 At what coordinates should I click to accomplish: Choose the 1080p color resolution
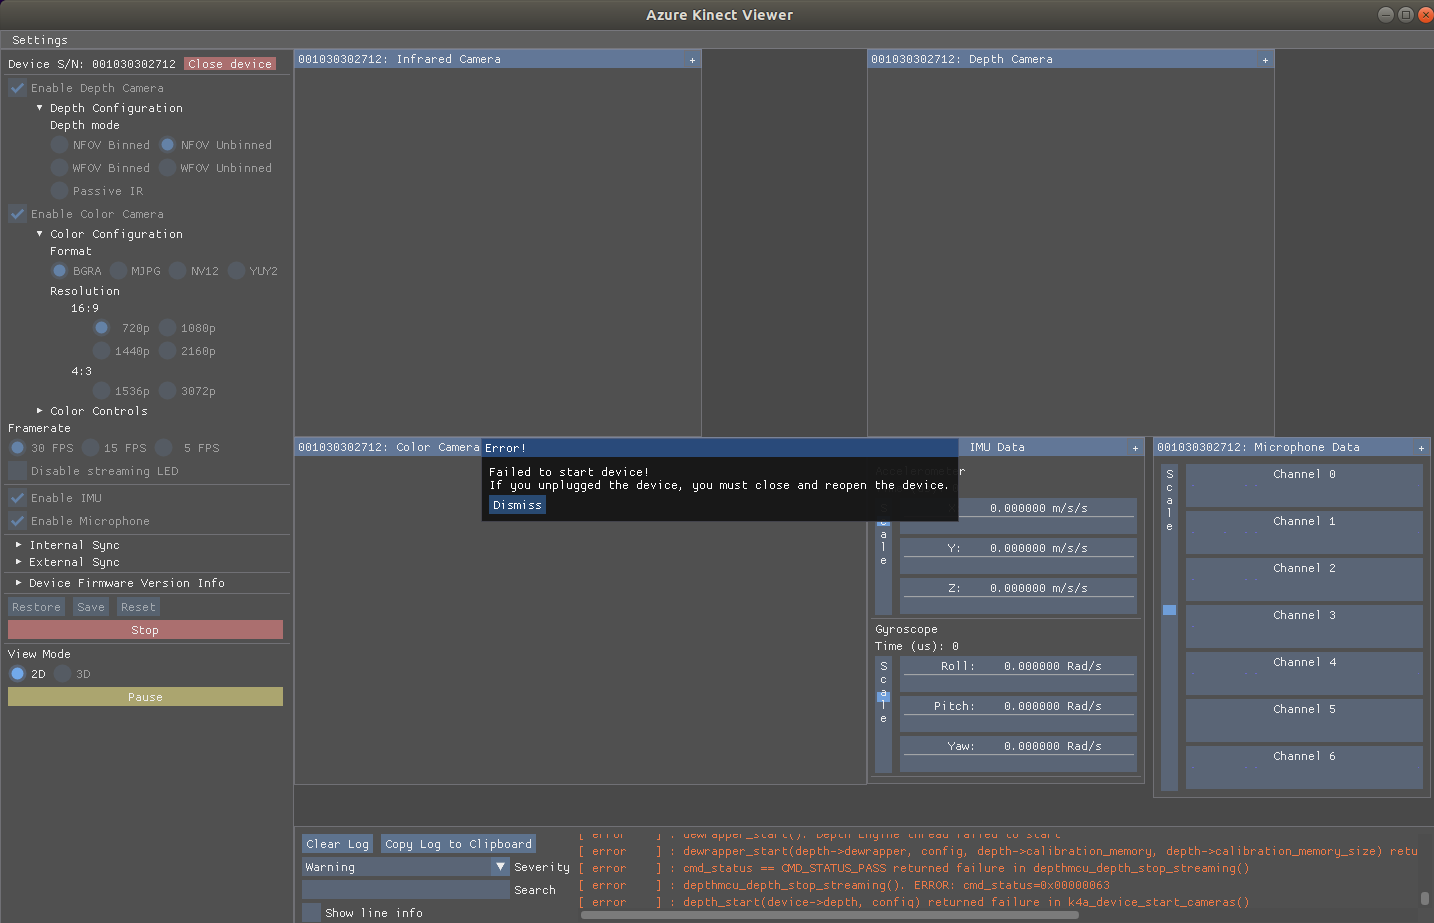pos(168,327)
